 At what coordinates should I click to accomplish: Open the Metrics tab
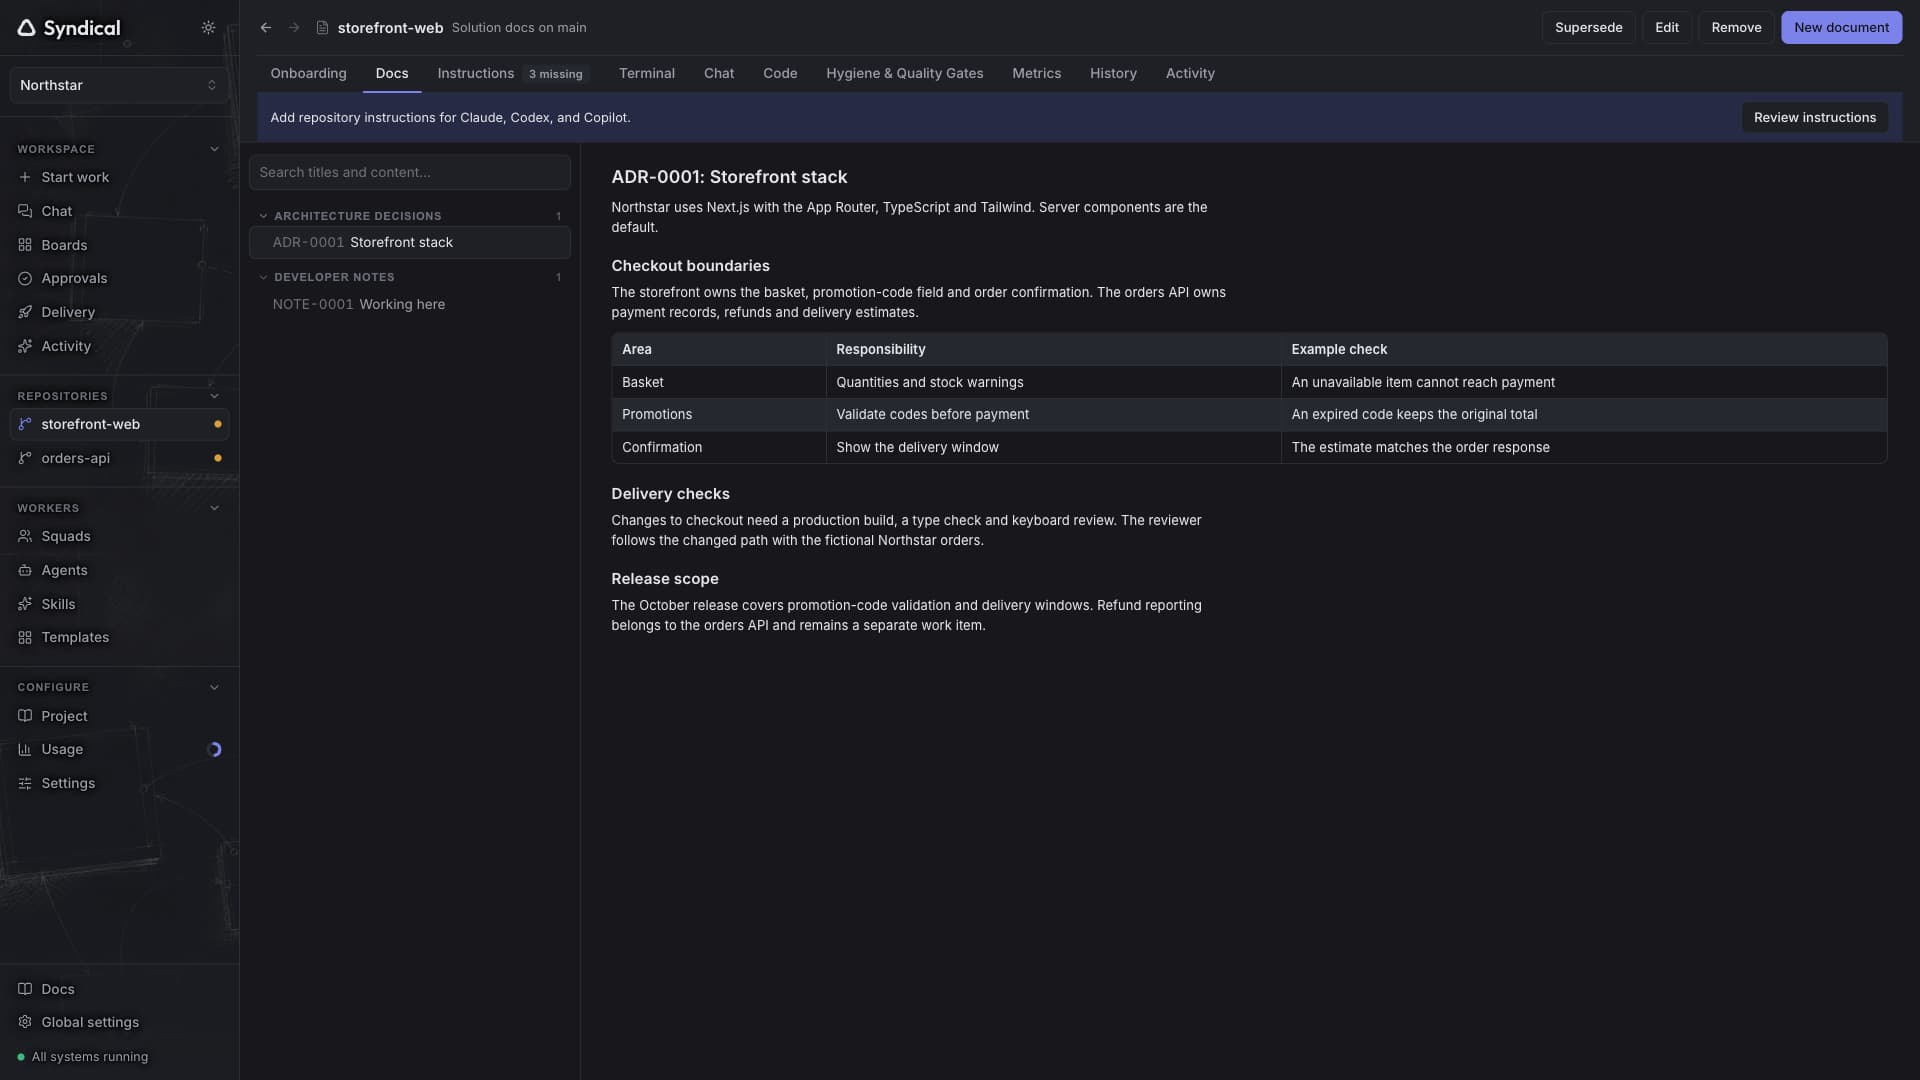(x=1036, y=74)
